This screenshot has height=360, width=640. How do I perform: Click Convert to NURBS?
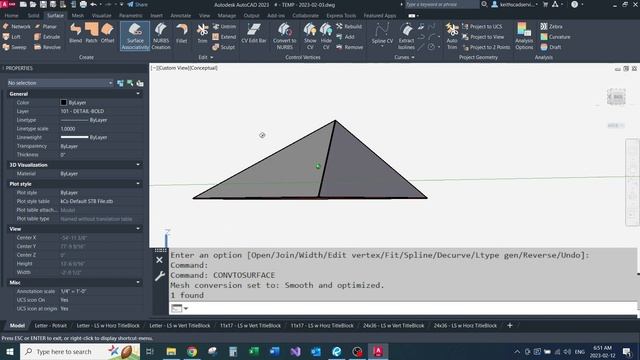[x=284, y=36]
